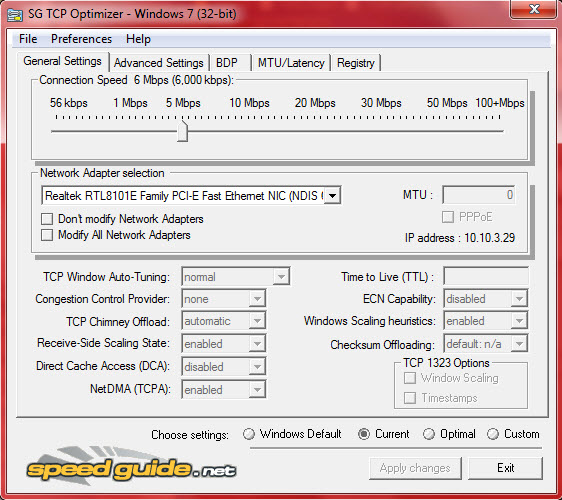Viewport: 562px width, 500px height.
Task: Switch to the MTU/Latency tab
Action: [x=291, y=63]
